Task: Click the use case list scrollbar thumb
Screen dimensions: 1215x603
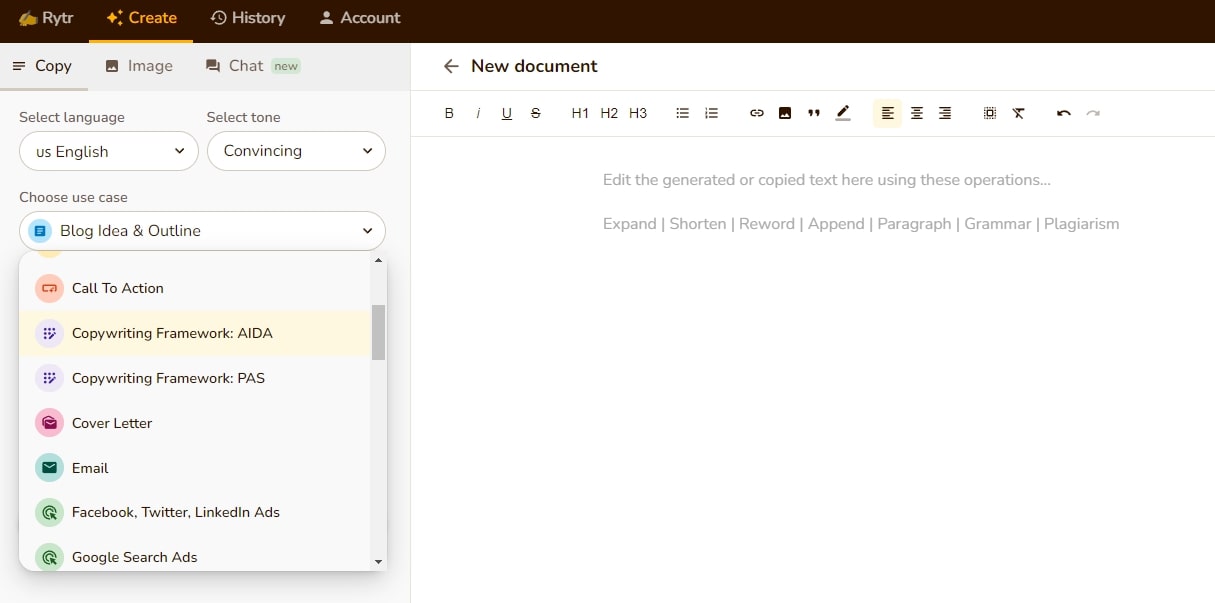Action: [x=378, y=332]
